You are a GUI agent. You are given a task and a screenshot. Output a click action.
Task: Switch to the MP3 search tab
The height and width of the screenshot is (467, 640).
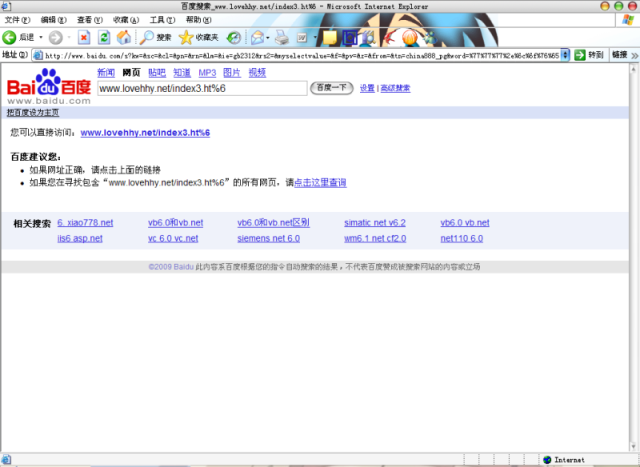(207, 73)
